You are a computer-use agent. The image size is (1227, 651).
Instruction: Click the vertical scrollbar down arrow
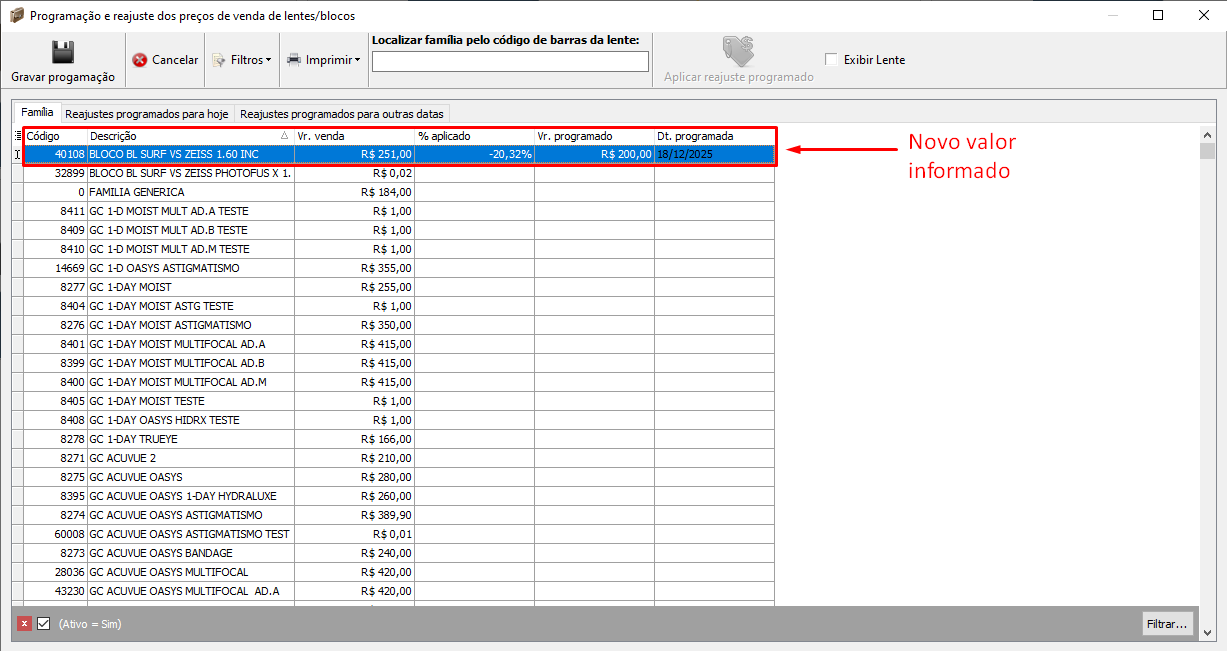pos(1207,632)
